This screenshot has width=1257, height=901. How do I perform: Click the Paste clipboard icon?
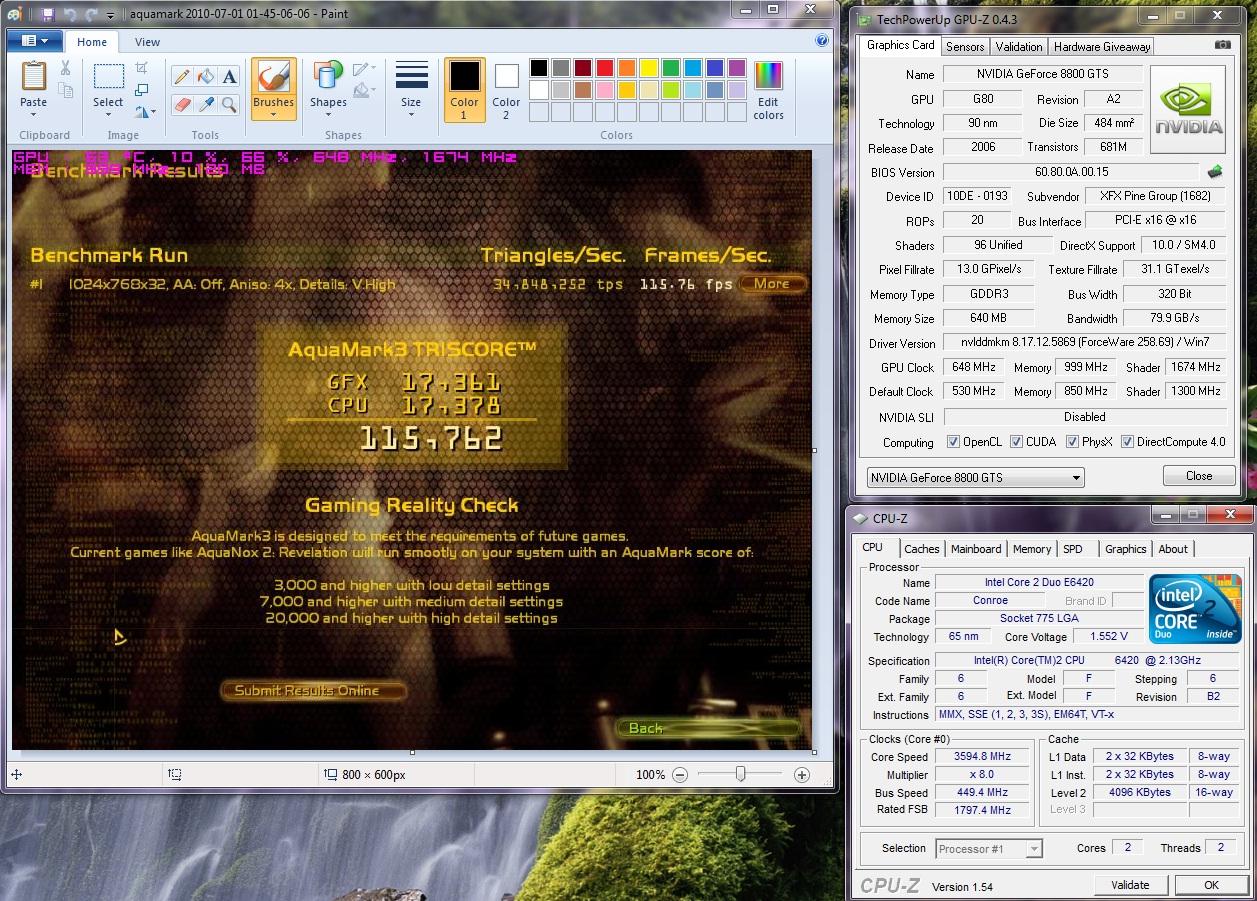point(33,76)
